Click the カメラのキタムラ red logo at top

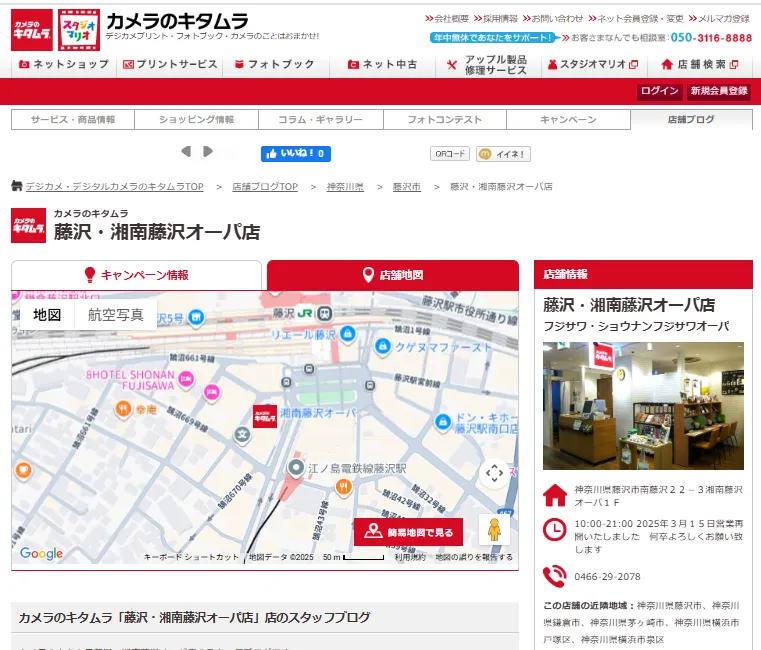[x=32, y=30]
